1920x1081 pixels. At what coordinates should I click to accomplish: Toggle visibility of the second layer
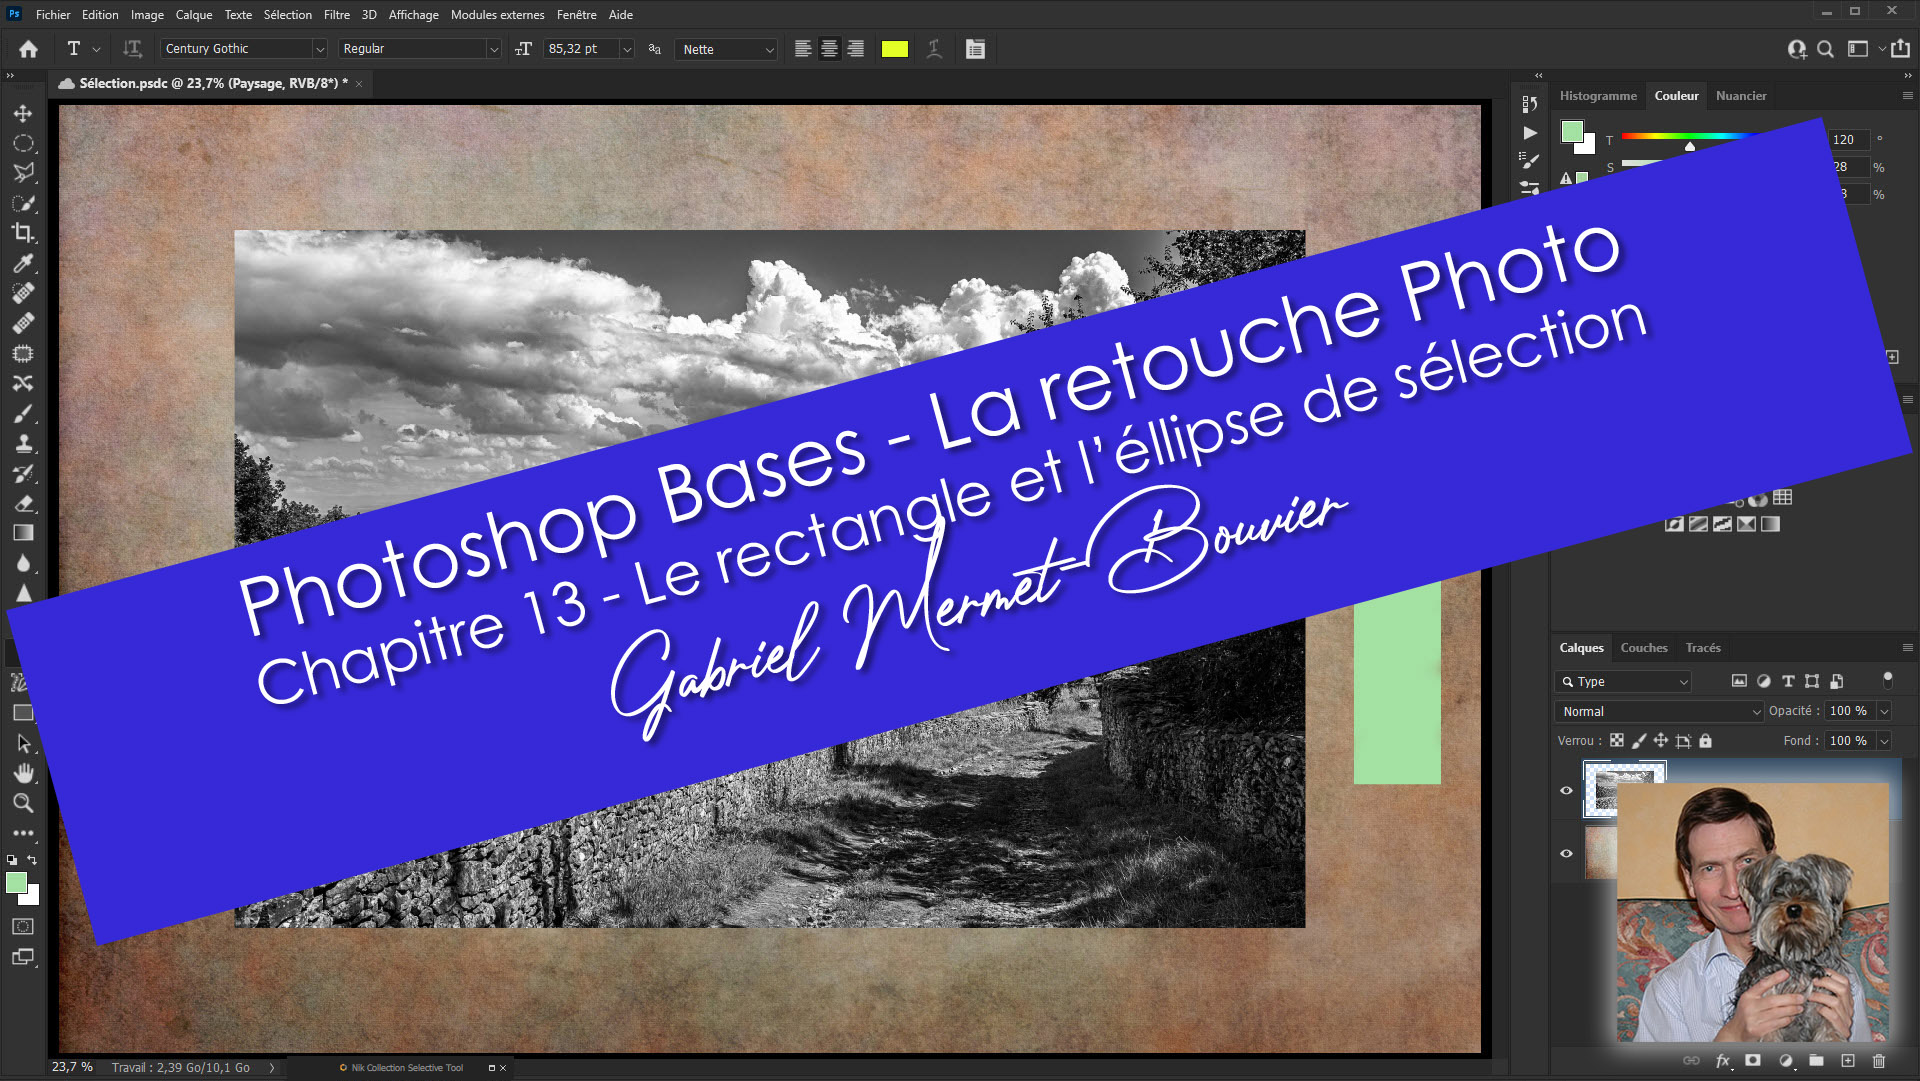click(1567, 853)
